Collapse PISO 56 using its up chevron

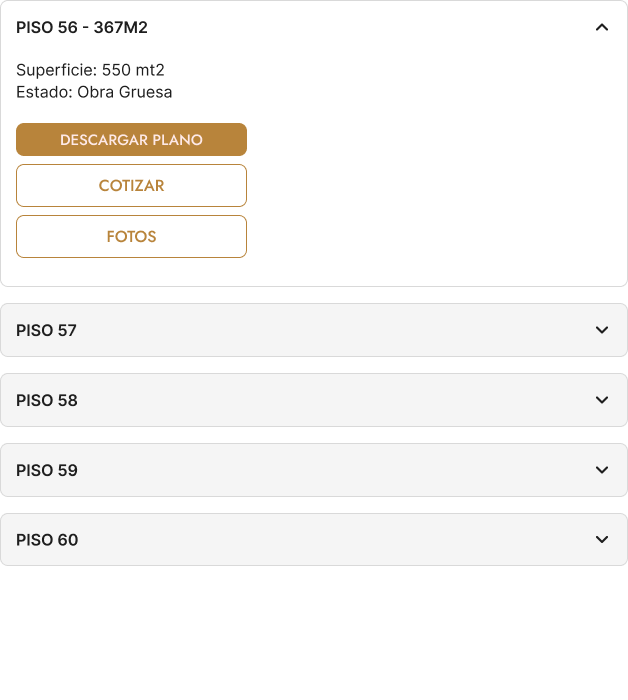coord(602,28)
